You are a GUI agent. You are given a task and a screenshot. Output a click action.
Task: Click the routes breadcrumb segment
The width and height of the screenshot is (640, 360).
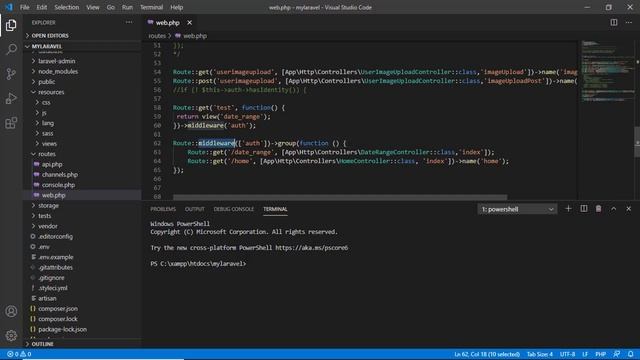157,36
